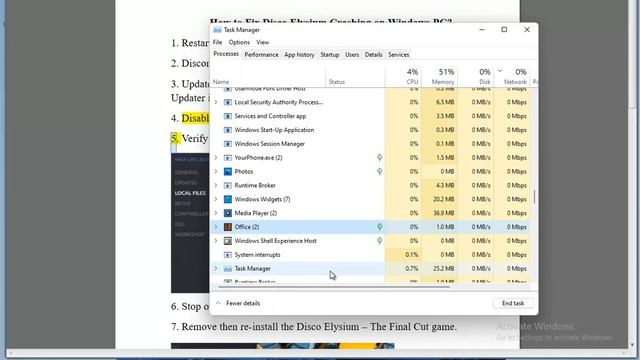Click the 25.2 MB memory value
The height and width of the screenshot is (360, 640).
coord(445,269)
